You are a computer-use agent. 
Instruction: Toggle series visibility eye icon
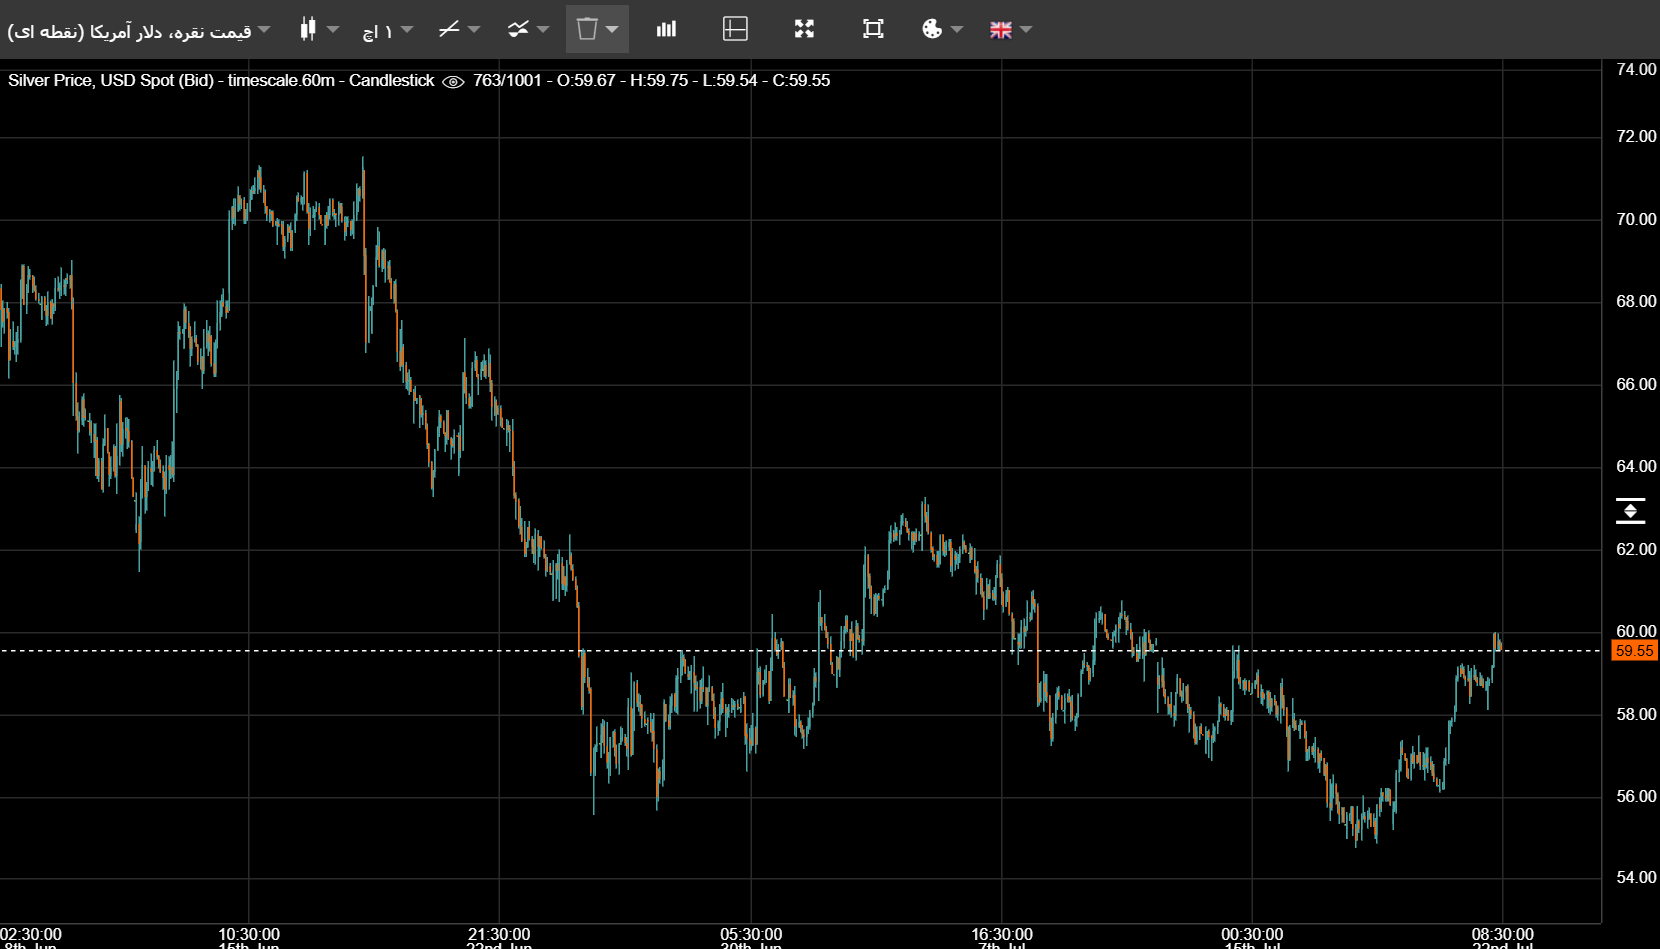(x=453, y=81)
